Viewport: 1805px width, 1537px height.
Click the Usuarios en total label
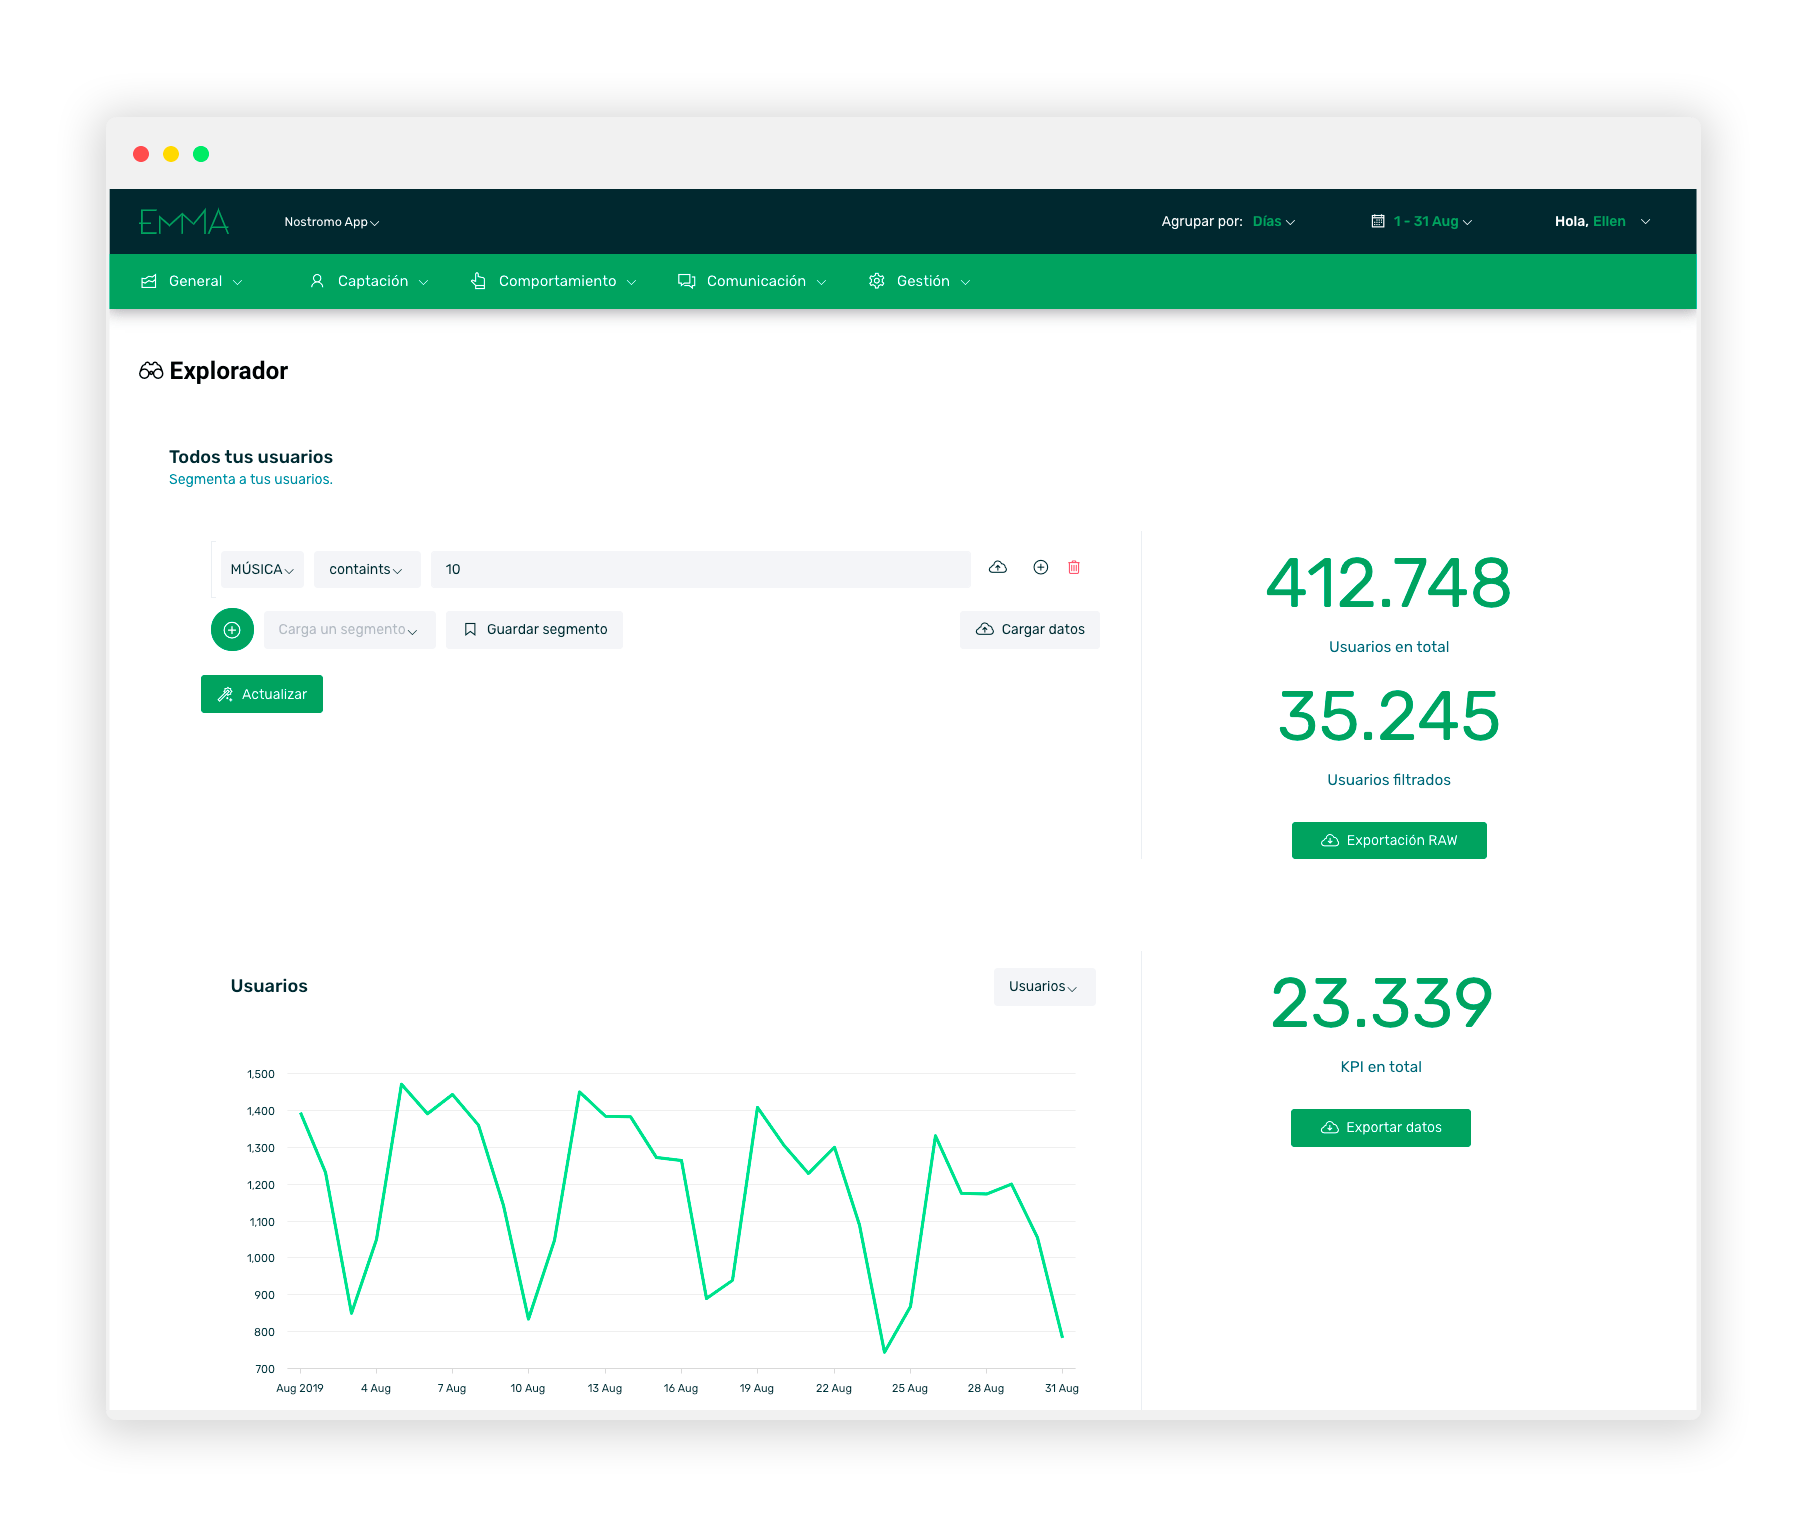(1389, 647)
